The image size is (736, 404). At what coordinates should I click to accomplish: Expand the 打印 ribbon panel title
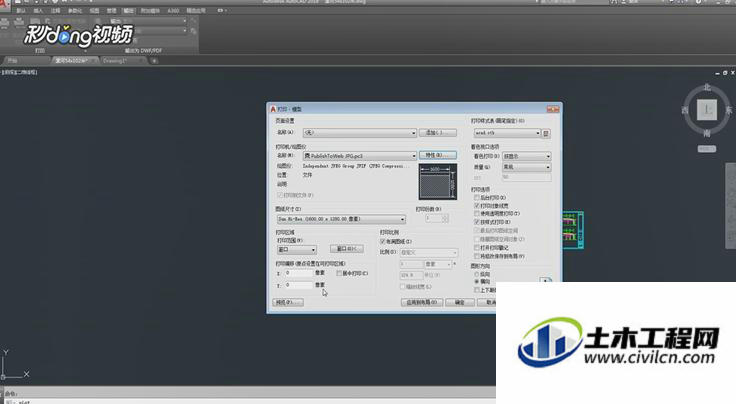click(x=40, y=50)
